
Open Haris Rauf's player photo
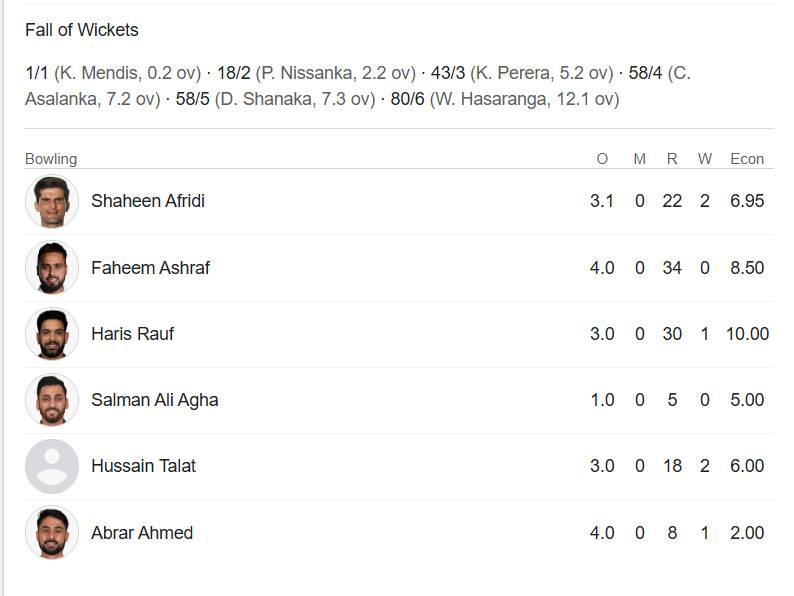52,334
